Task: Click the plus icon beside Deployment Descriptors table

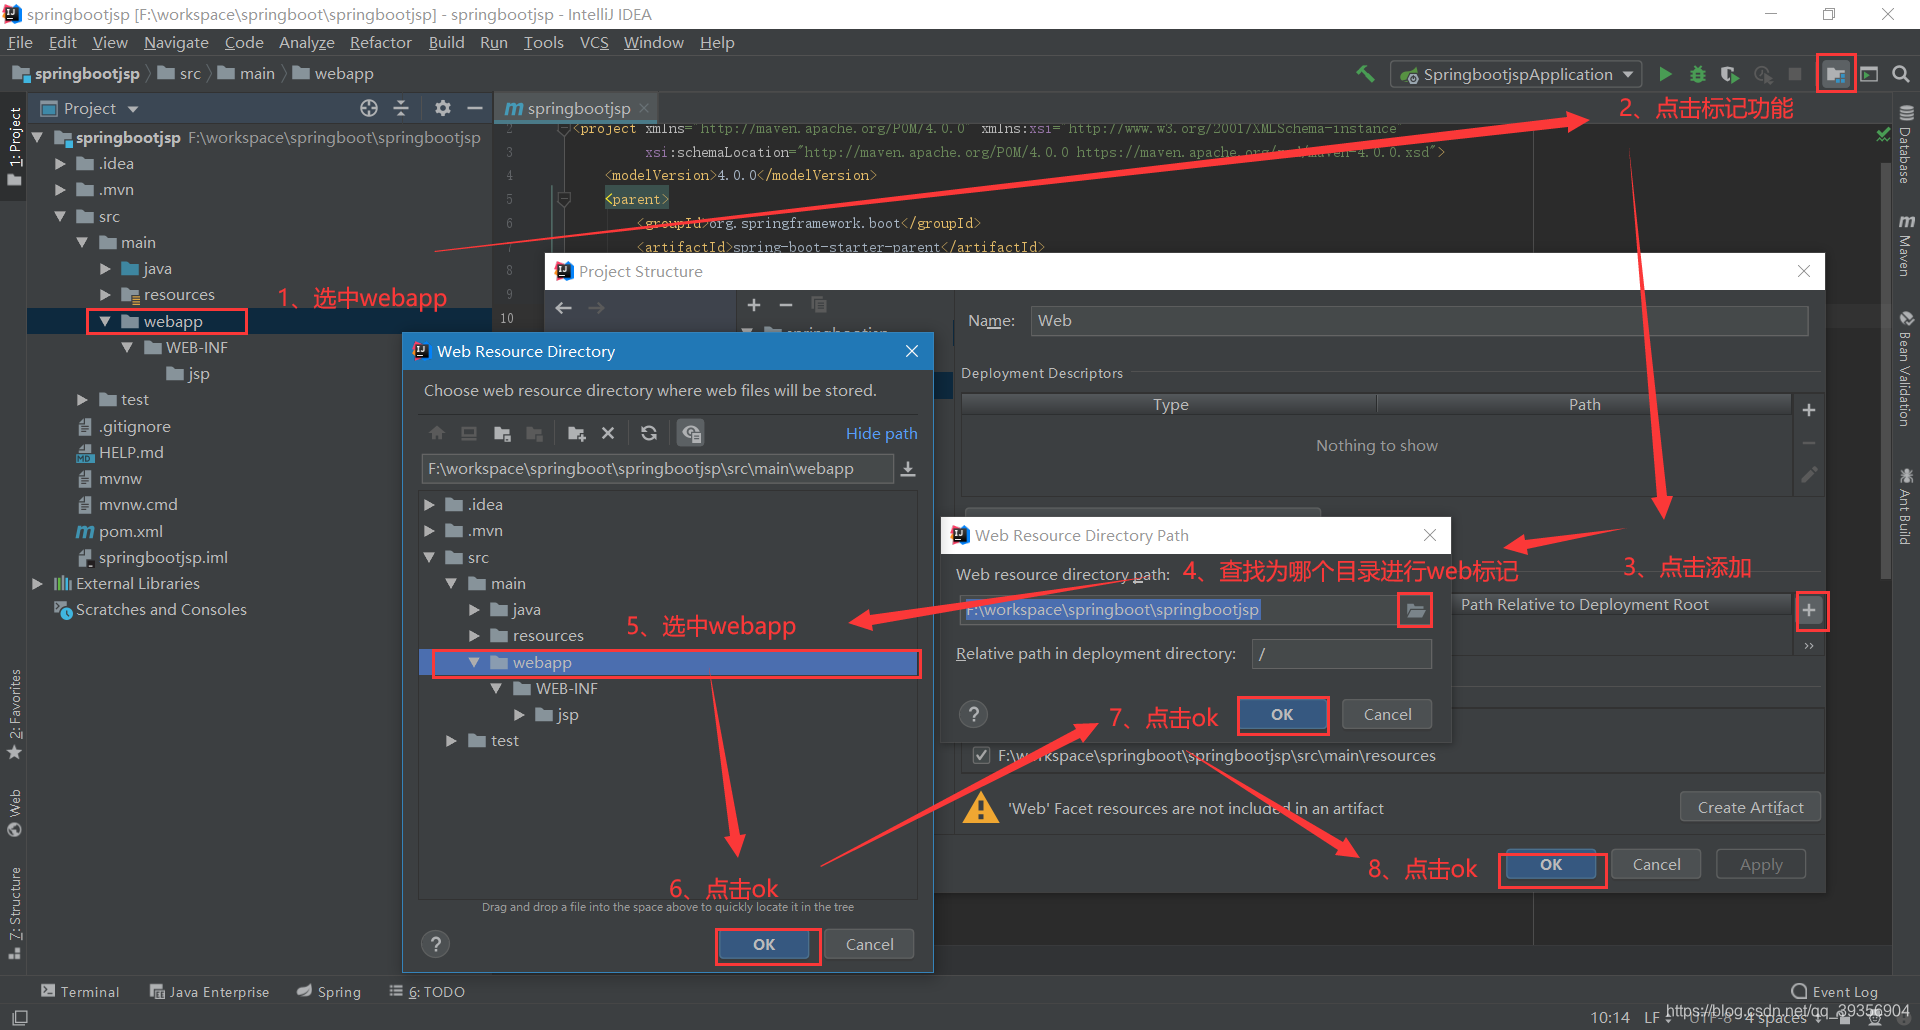Action: (x=1809, y=410)
